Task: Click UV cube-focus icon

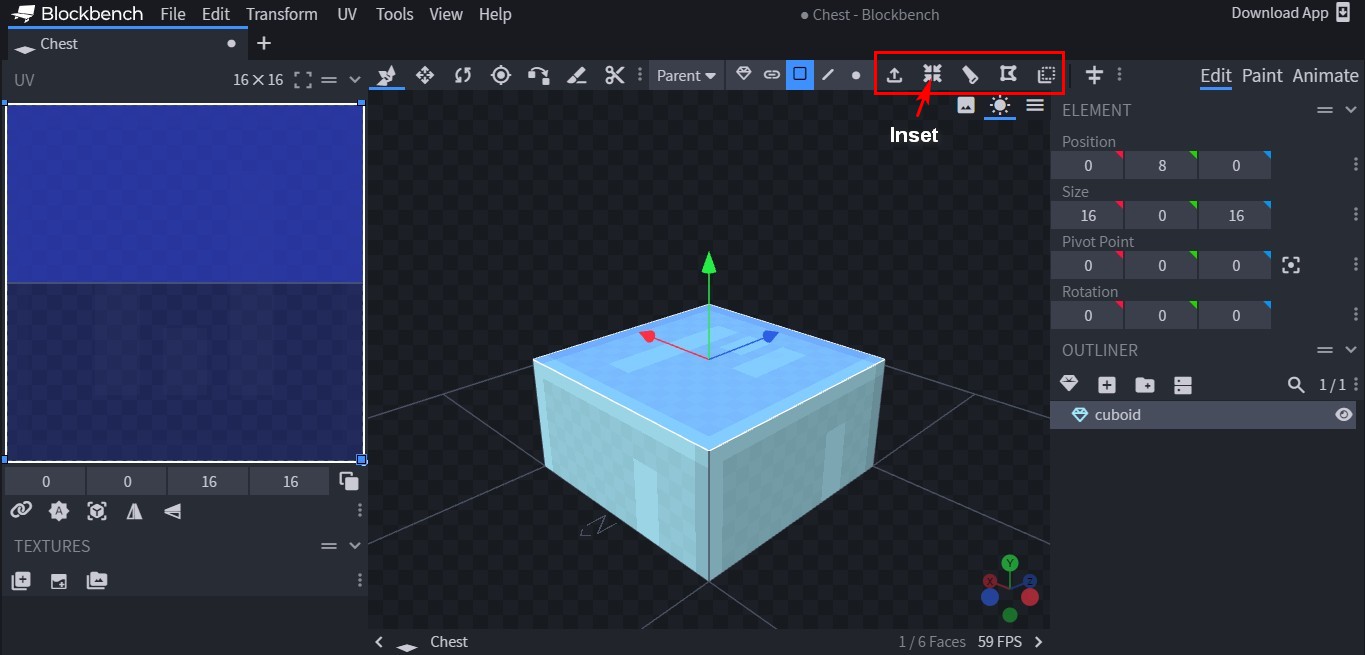Action: point(97,511)
